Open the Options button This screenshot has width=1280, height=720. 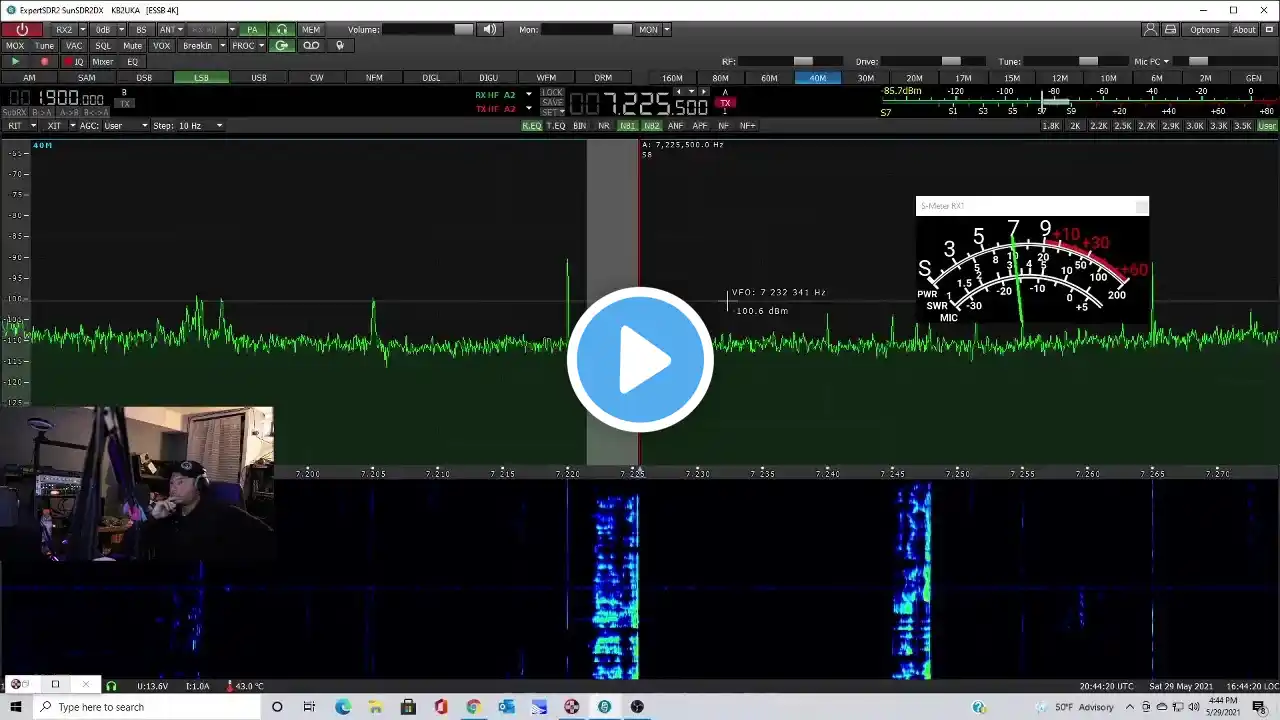(1205, 30)
